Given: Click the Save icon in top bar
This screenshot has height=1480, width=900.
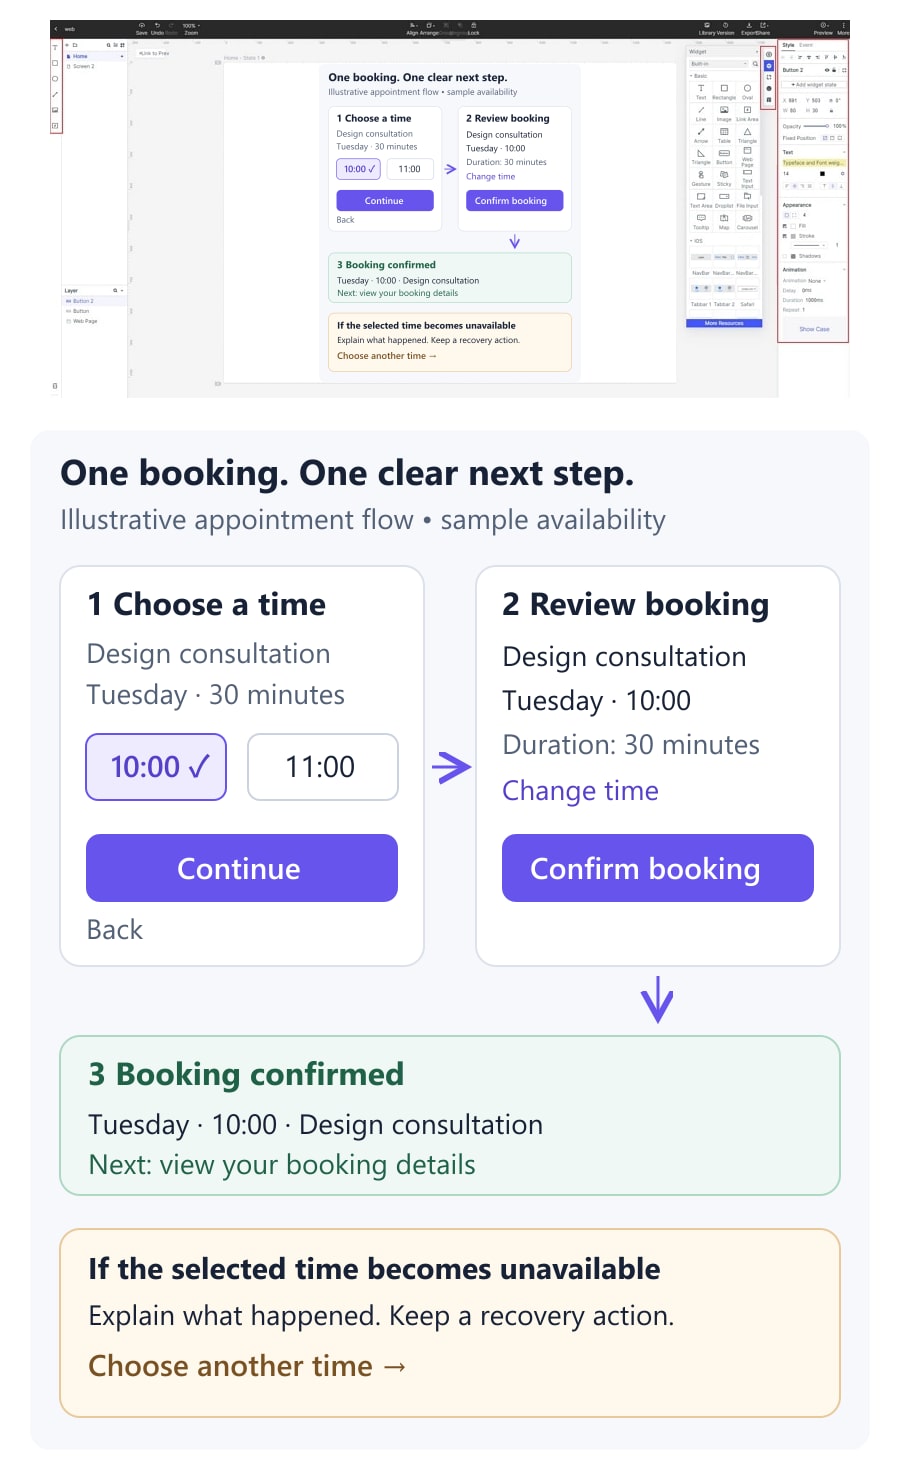Looking at the screenshot, I should point(141,28).
